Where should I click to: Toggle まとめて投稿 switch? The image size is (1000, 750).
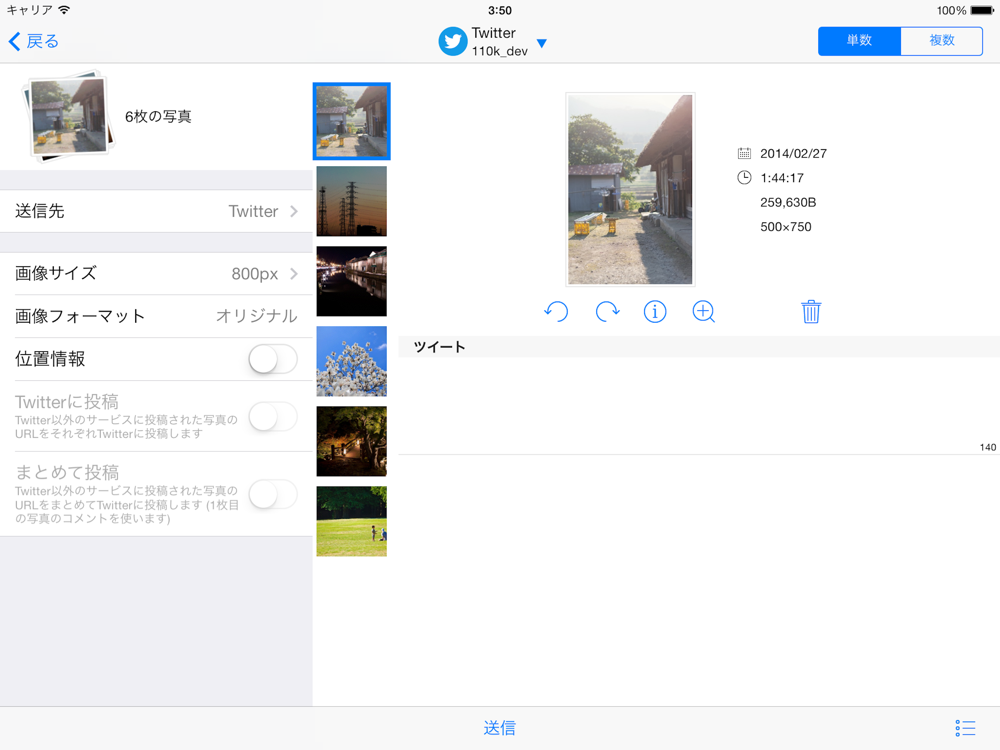point(273,494)
